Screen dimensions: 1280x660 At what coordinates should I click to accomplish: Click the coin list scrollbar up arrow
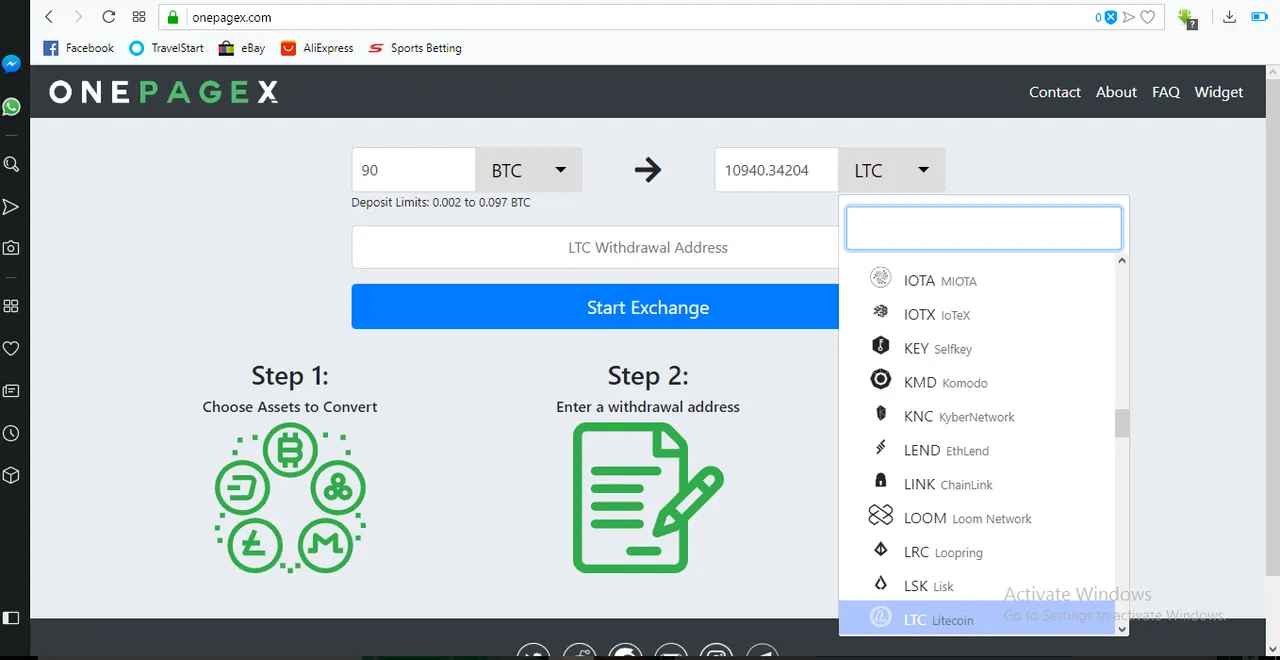[1122, 261]
